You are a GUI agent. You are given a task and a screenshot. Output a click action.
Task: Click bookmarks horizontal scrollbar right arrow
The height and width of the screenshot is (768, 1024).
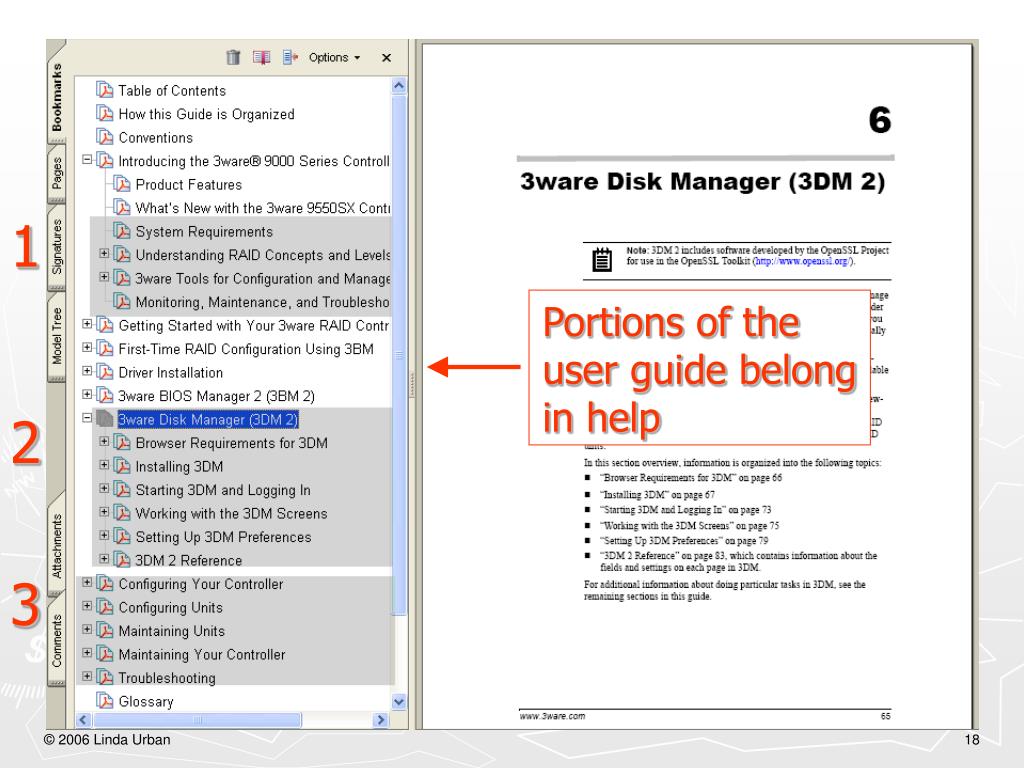[x=381, y=720]
